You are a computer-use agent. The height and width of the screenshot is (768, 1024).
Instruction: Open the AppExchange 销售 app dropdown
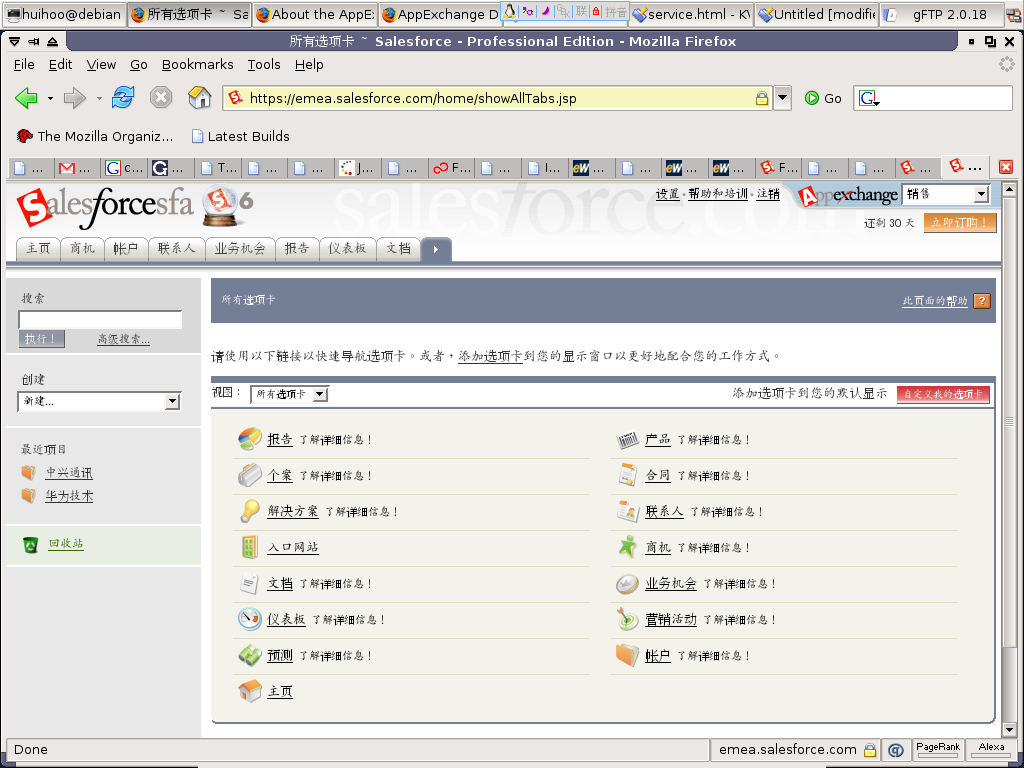tap(946, 194)
